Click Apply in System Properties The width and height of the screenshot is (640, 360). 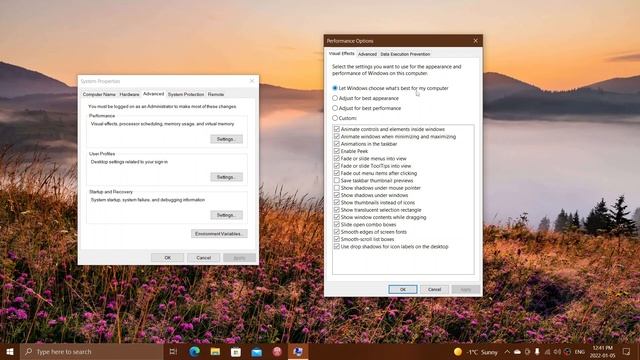click(239, 258)
